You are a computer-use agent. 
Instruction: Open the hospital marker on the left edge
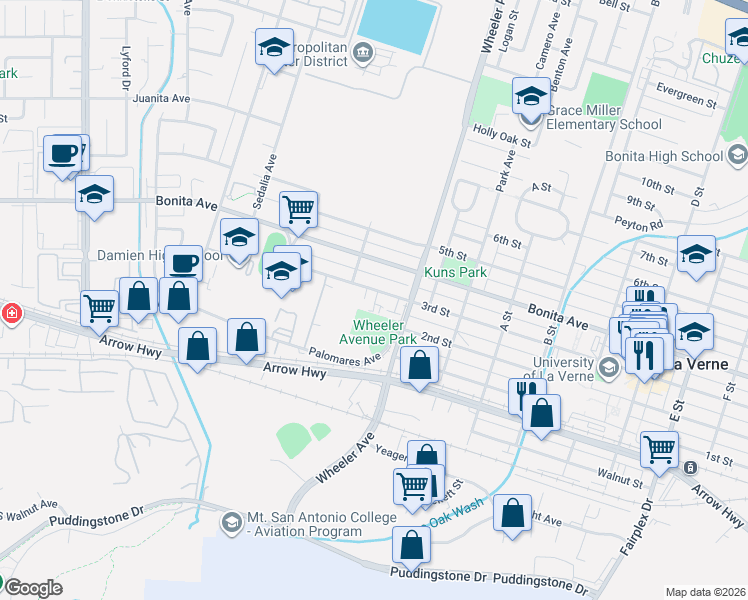point(11,313)
